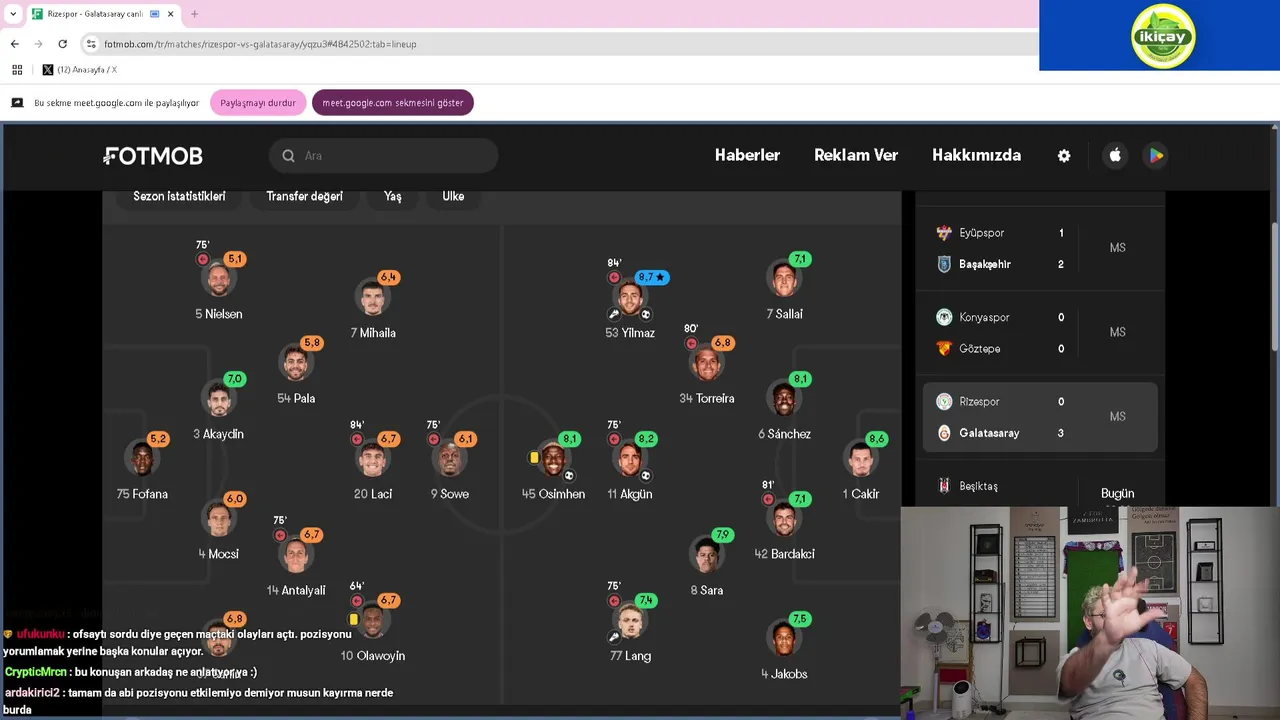The image size is (1280, 720).
Task: Click Osimhen's yellow card icon
Action: click(x=534, y=458)
